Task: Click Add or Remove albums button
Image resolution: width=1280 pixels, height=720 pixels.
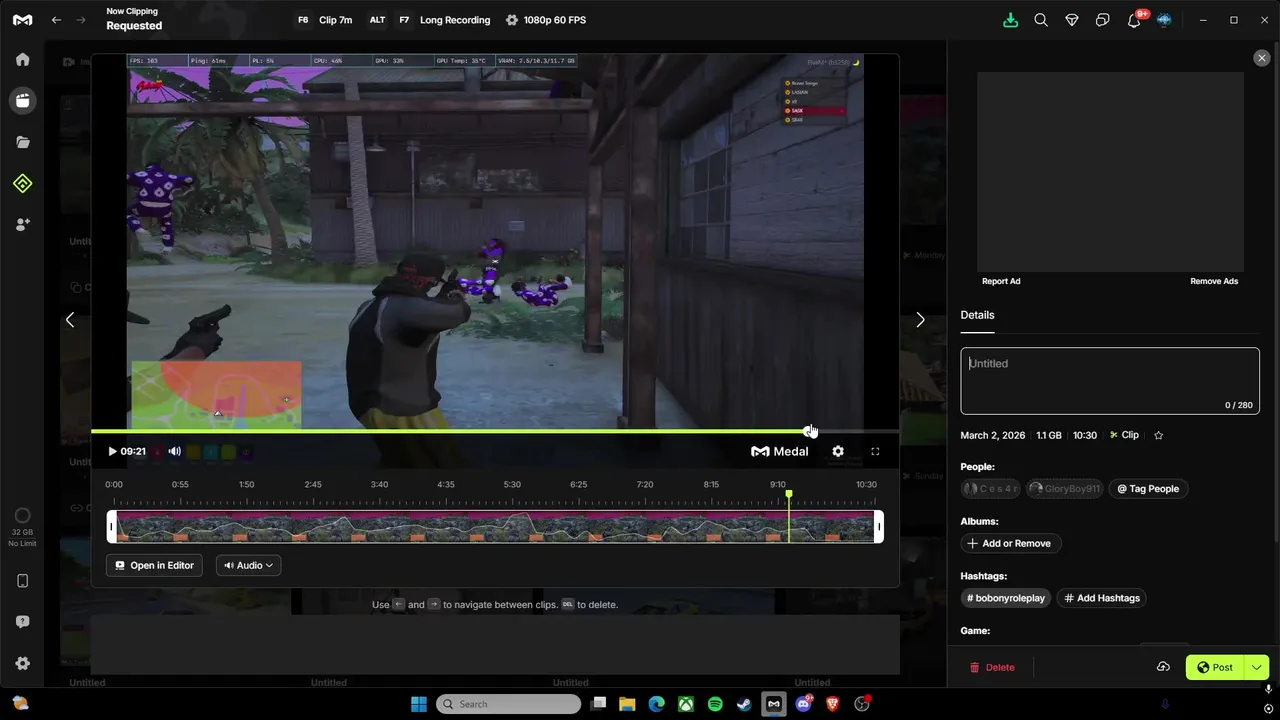Action: 1011,543
